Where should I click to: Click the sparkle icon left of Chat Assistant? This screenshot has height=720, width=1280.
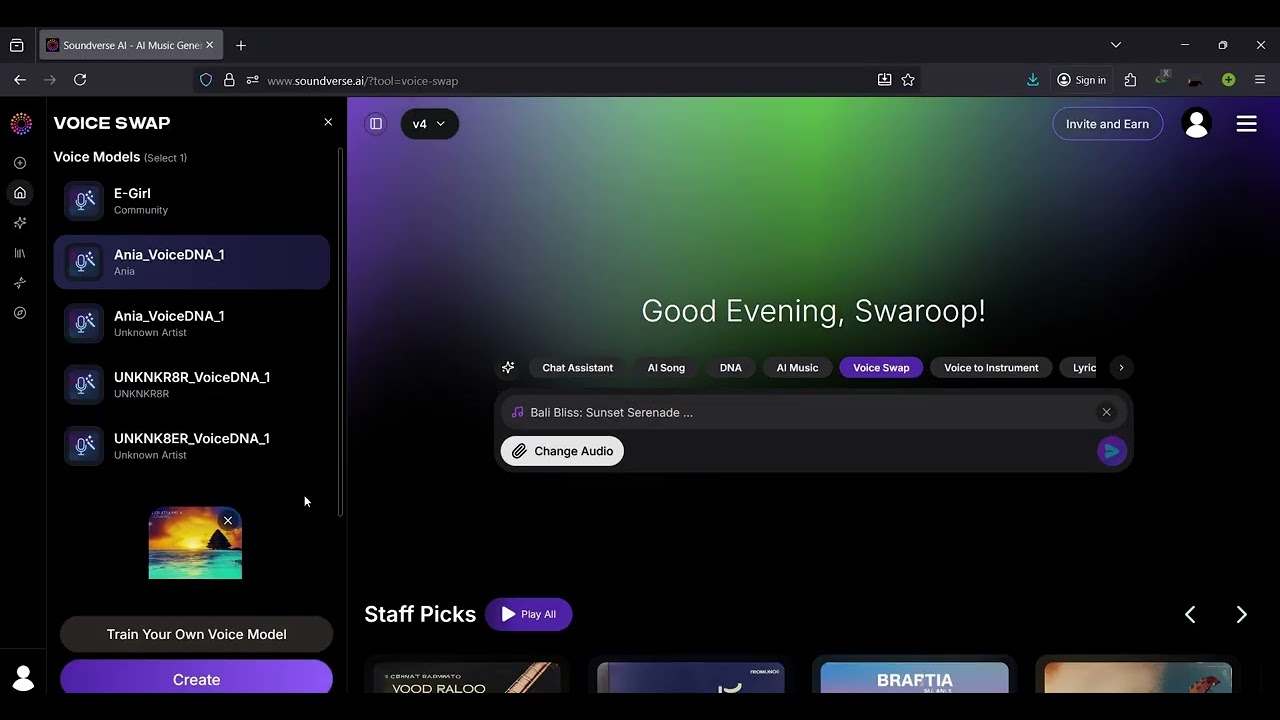508,368
